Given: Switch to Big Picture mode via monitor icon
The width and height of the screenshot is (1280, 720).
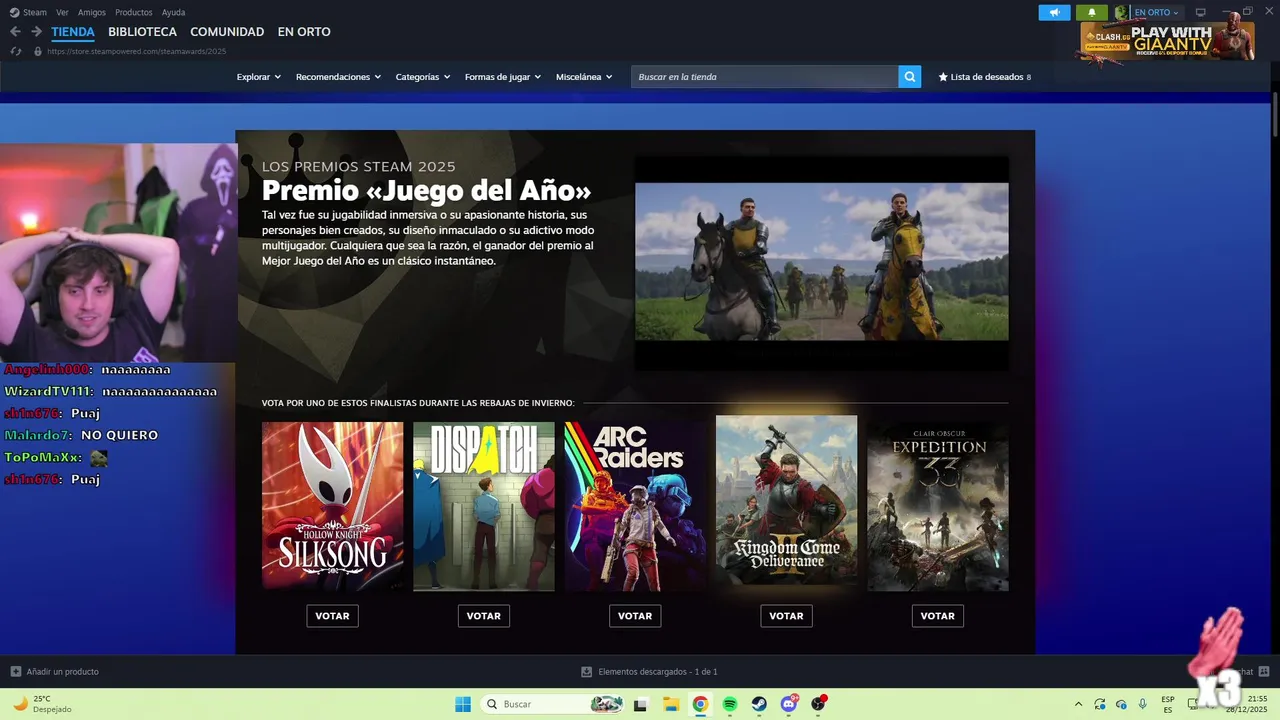Looking at the screenshot, I should point(1201,12).
